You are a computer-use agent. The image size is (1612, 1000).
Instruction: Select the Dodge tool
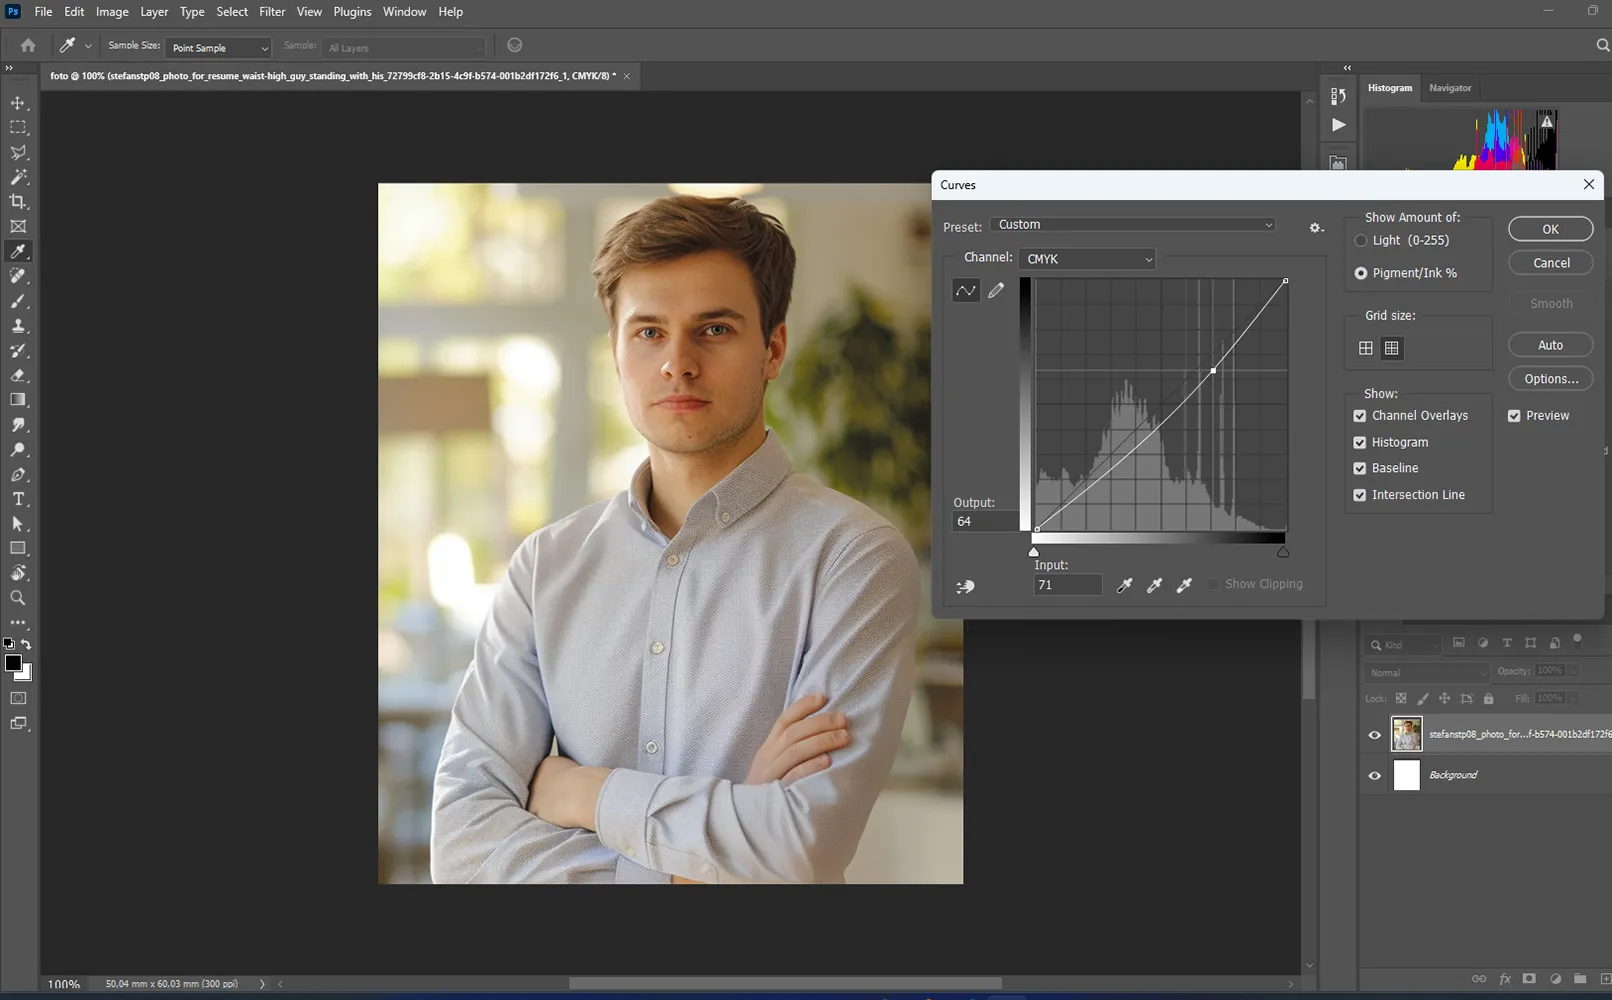click(x=18, y=450)
